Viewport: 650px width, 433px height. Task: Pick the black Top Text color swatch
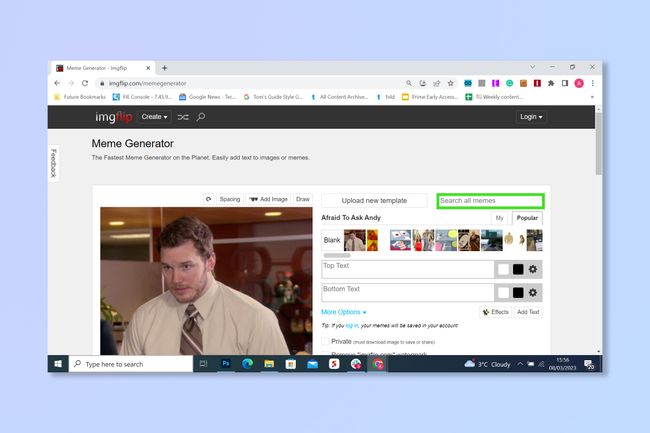coord(518,269)
